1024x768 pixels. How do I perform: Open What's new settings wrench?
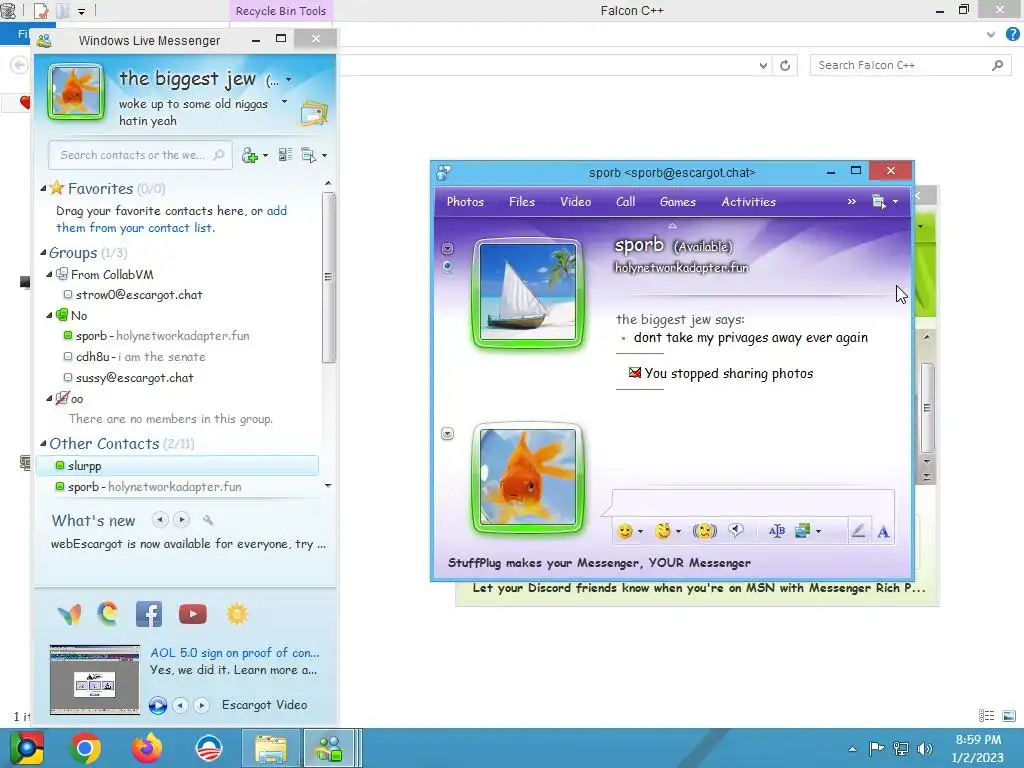pyautogui.click(x=208, y=520)
